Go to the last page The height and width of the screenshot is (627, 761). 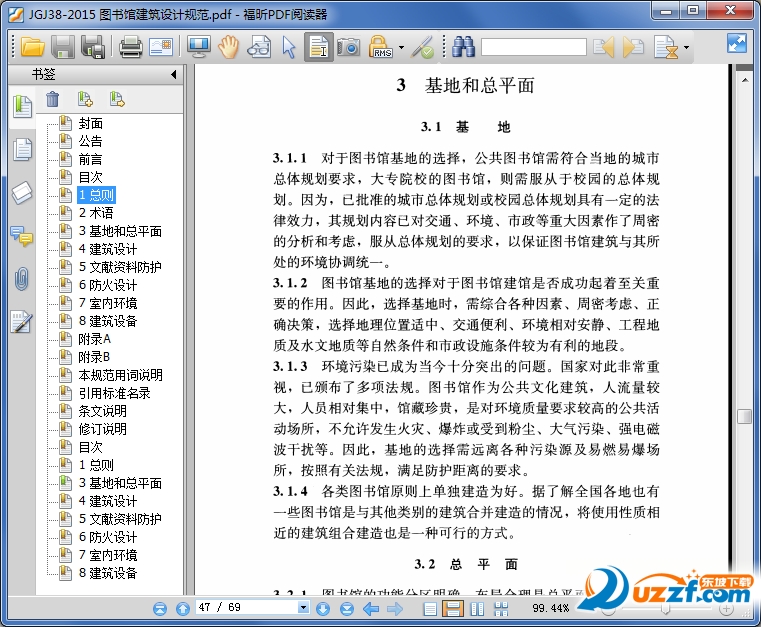pos(347,609)
